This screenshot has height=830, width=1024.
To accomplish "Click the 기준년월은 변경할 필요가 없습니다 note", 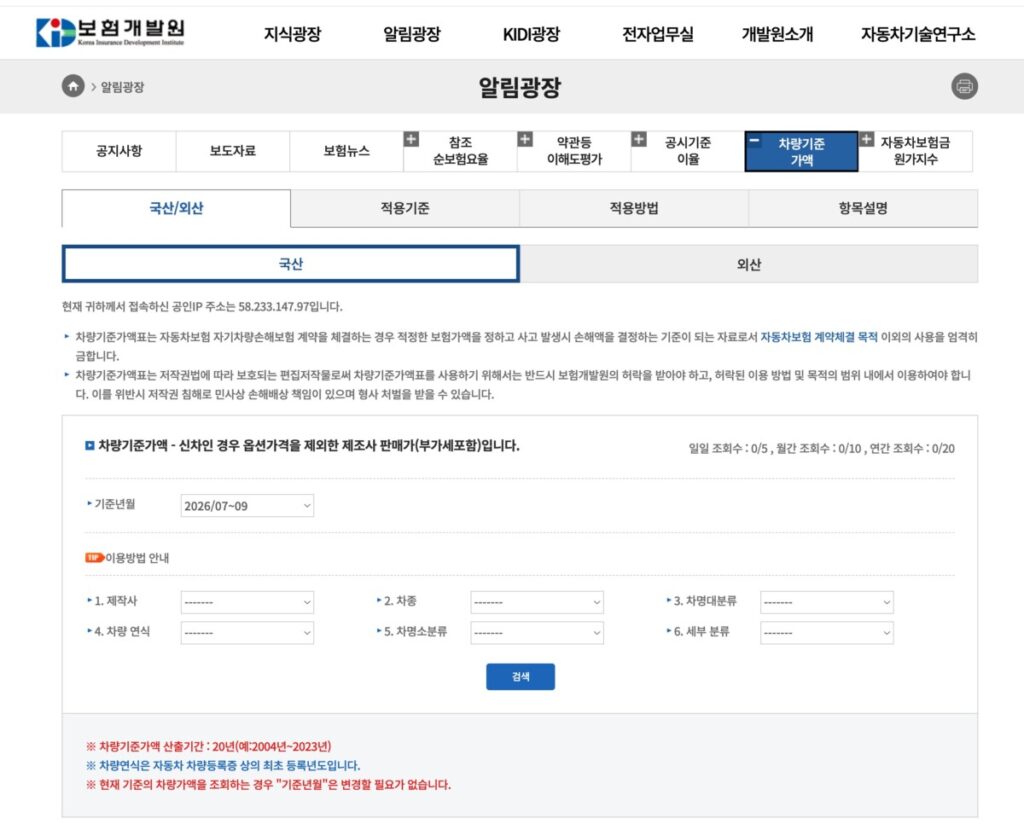I will coord(268,784).
